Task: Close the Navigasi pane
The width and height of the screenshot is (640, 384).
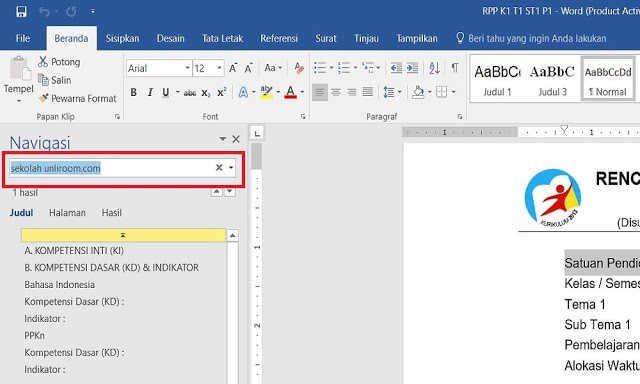Action: pyautogui.click(x=236, y=139)
